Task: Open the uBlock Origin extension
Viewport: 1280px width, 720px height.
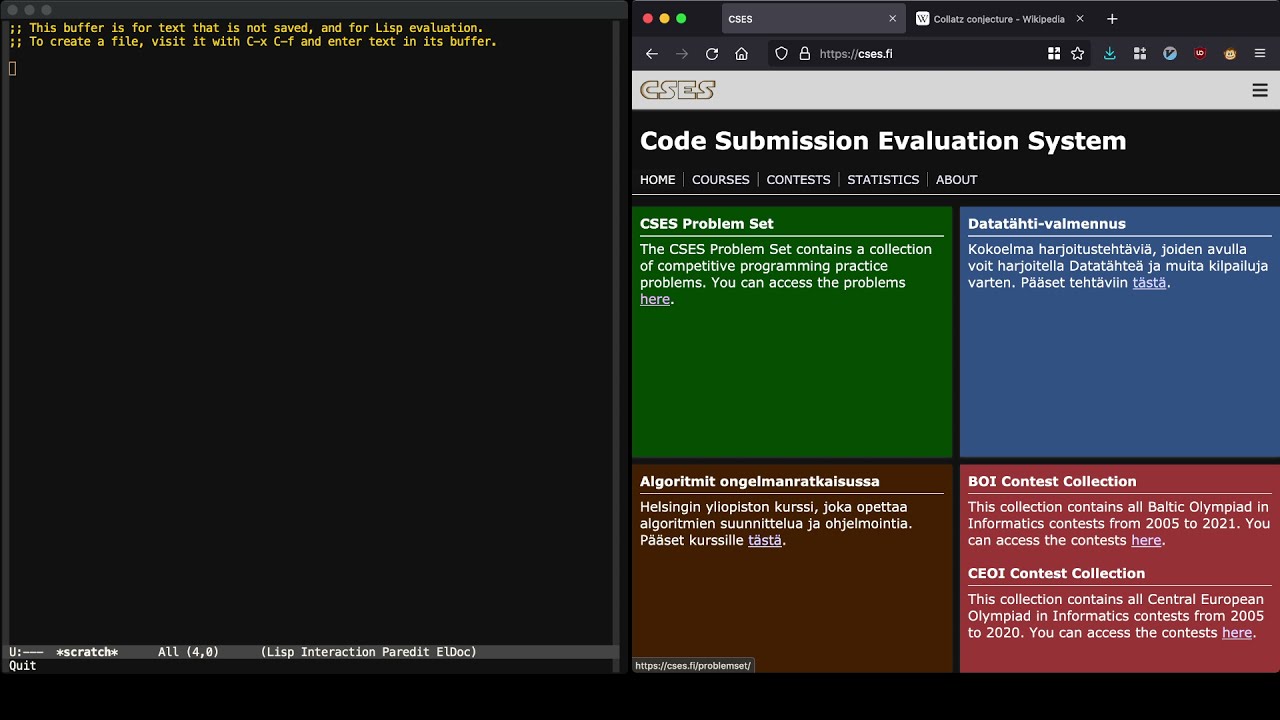Action: (1200, 54)
